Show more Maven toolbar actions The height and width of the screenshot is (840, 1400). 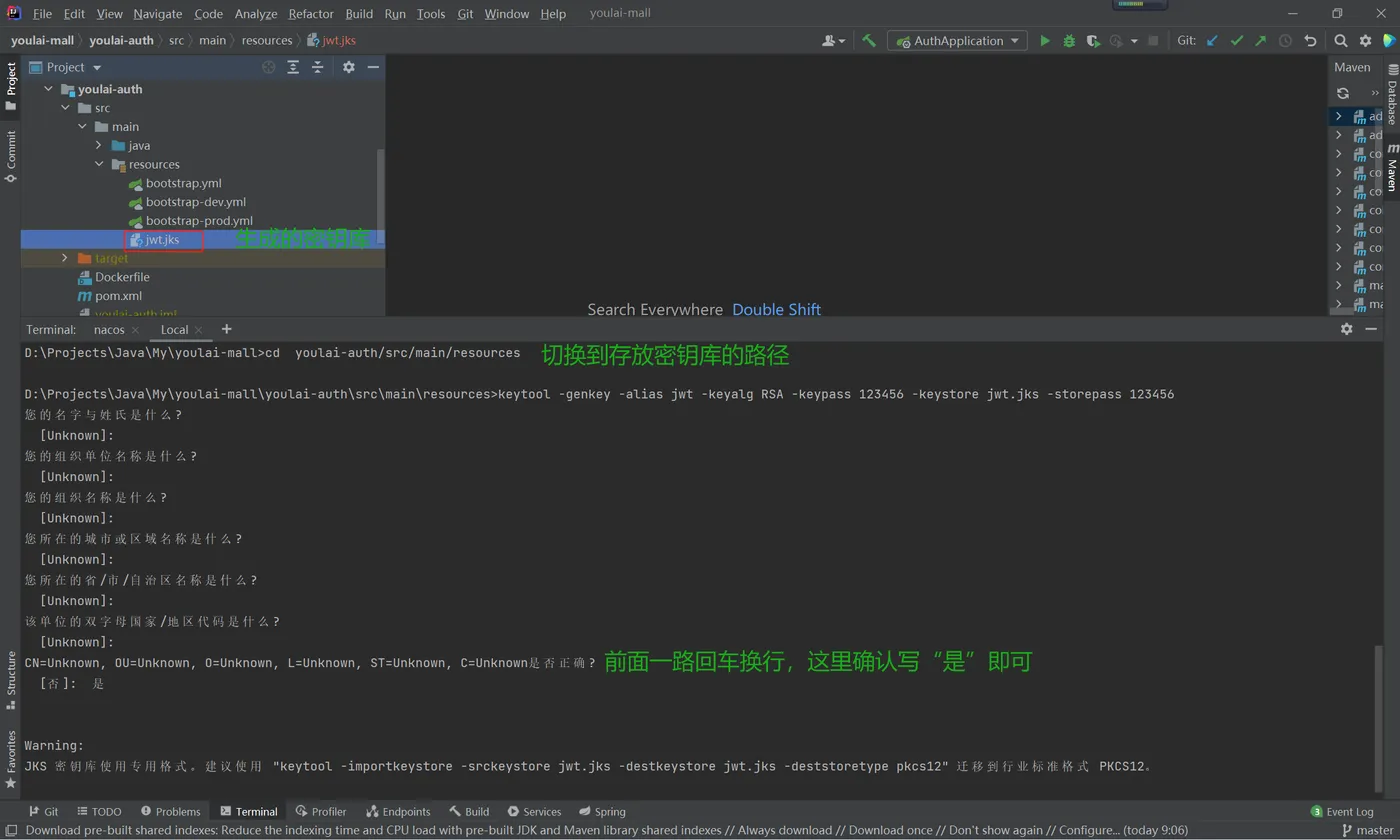pos(1374,93)
